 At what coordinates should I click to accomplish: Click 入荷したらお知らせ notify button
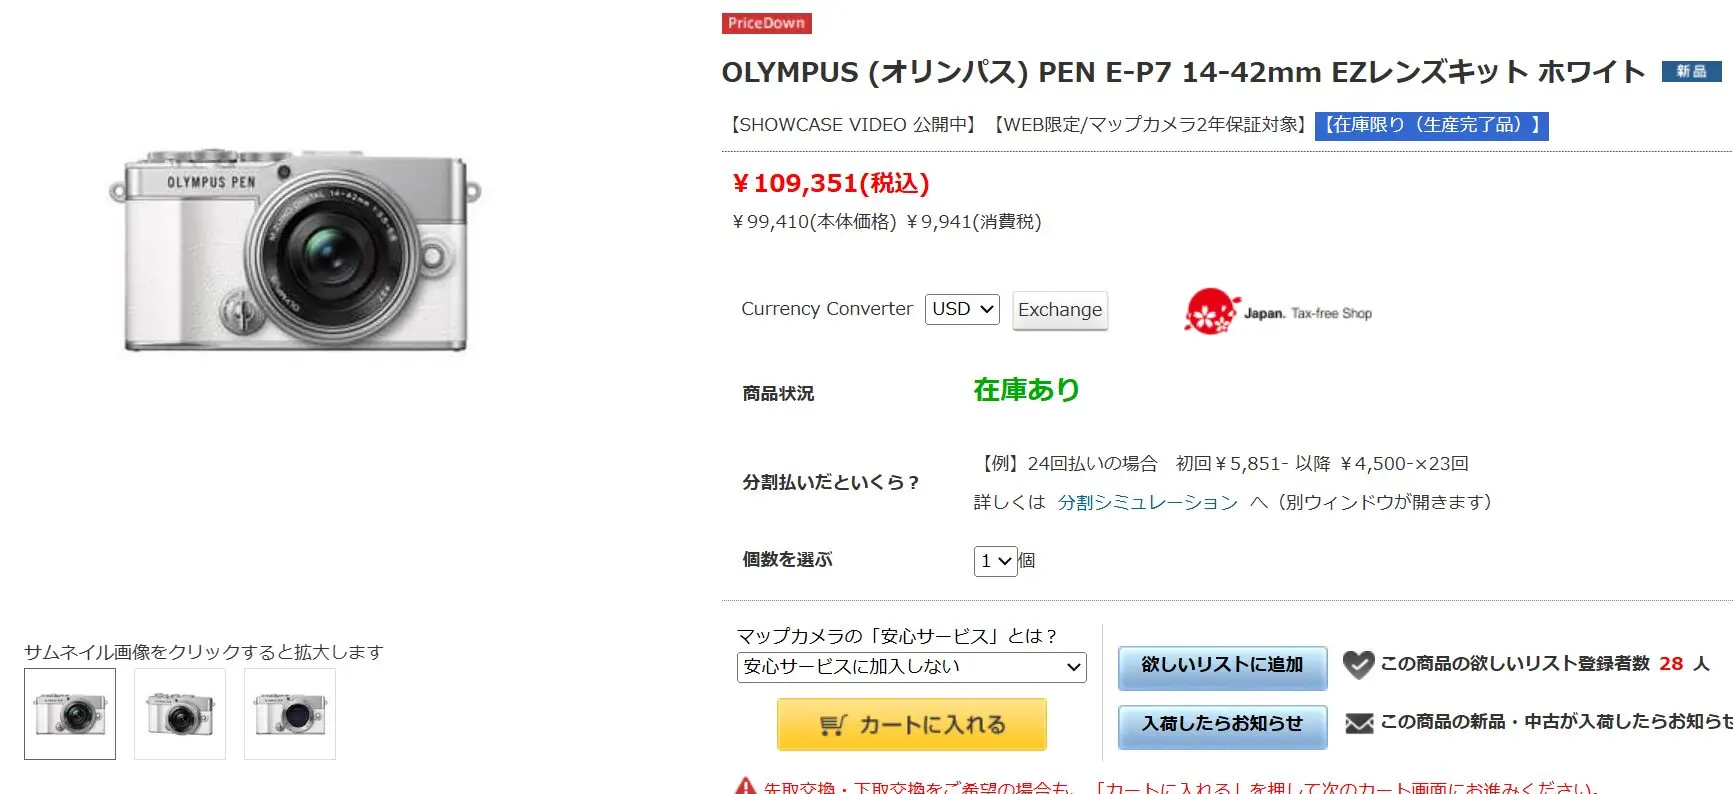coord(1222,724)
